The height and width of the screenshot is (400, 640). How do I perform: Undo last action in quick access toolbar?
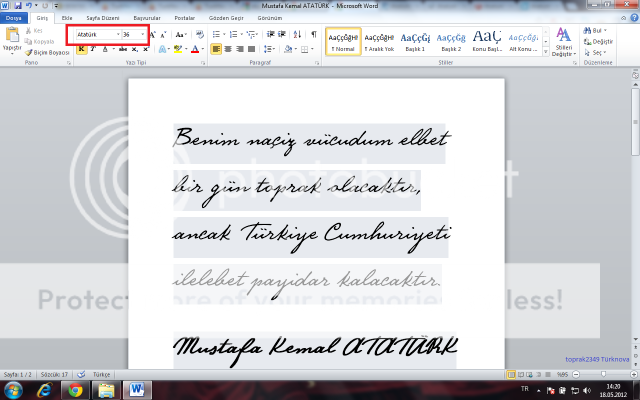click(x=29, y=6)
